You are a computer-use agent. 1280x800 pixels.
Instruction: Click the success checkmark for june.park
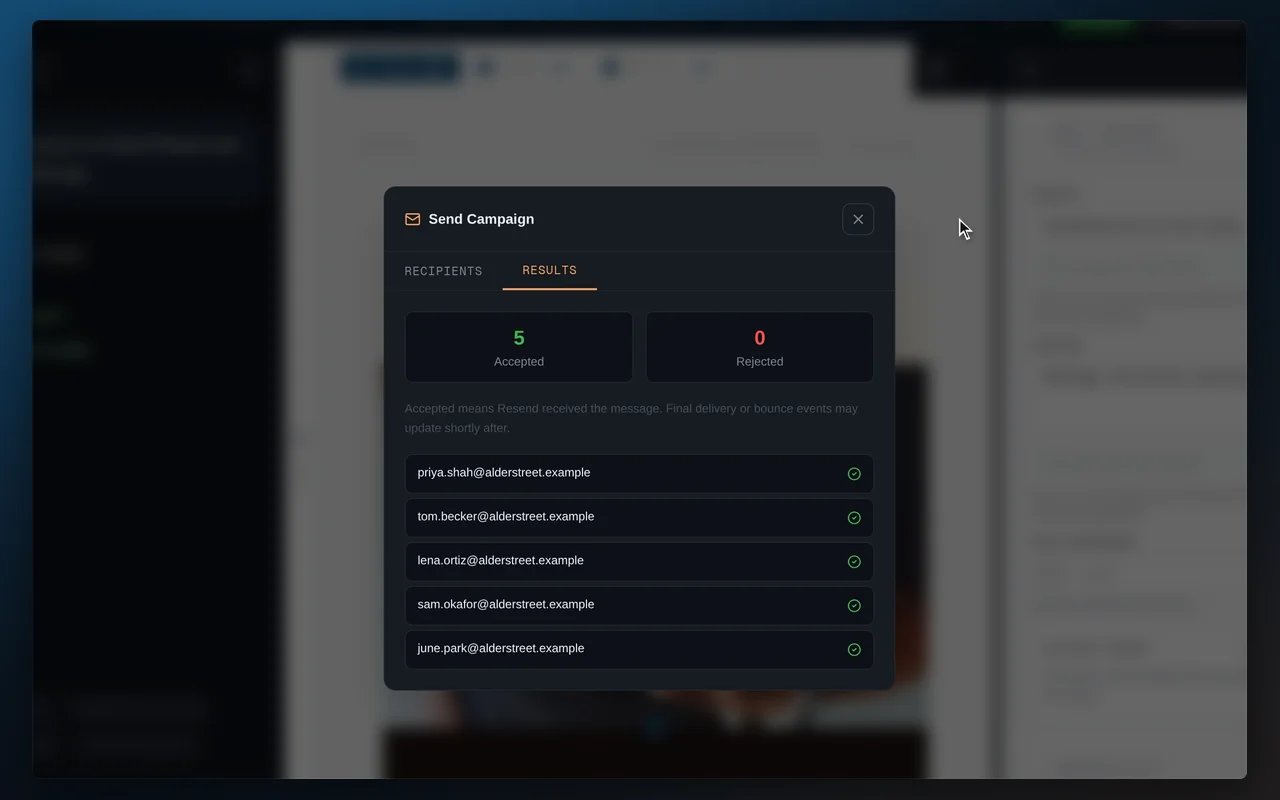point(854,650)
